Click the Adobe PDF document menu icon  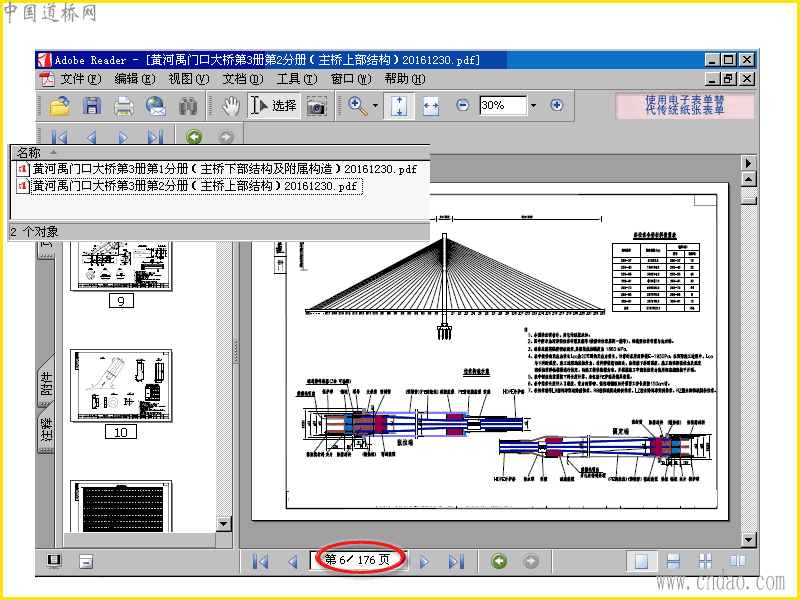pos(47,79)
